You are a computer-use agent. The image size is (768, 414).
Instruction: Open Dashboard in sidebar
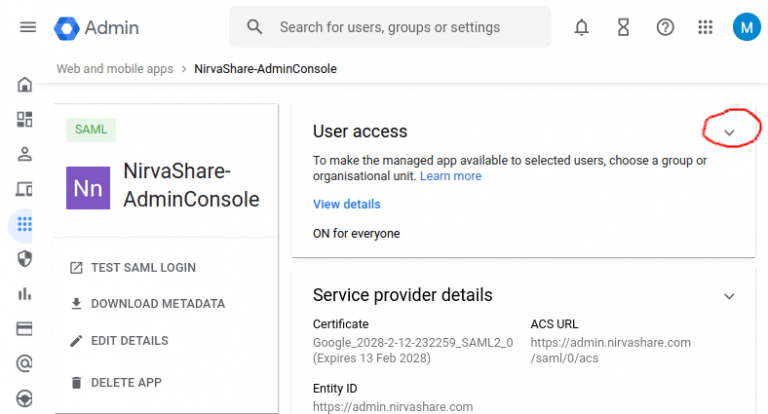24,120
